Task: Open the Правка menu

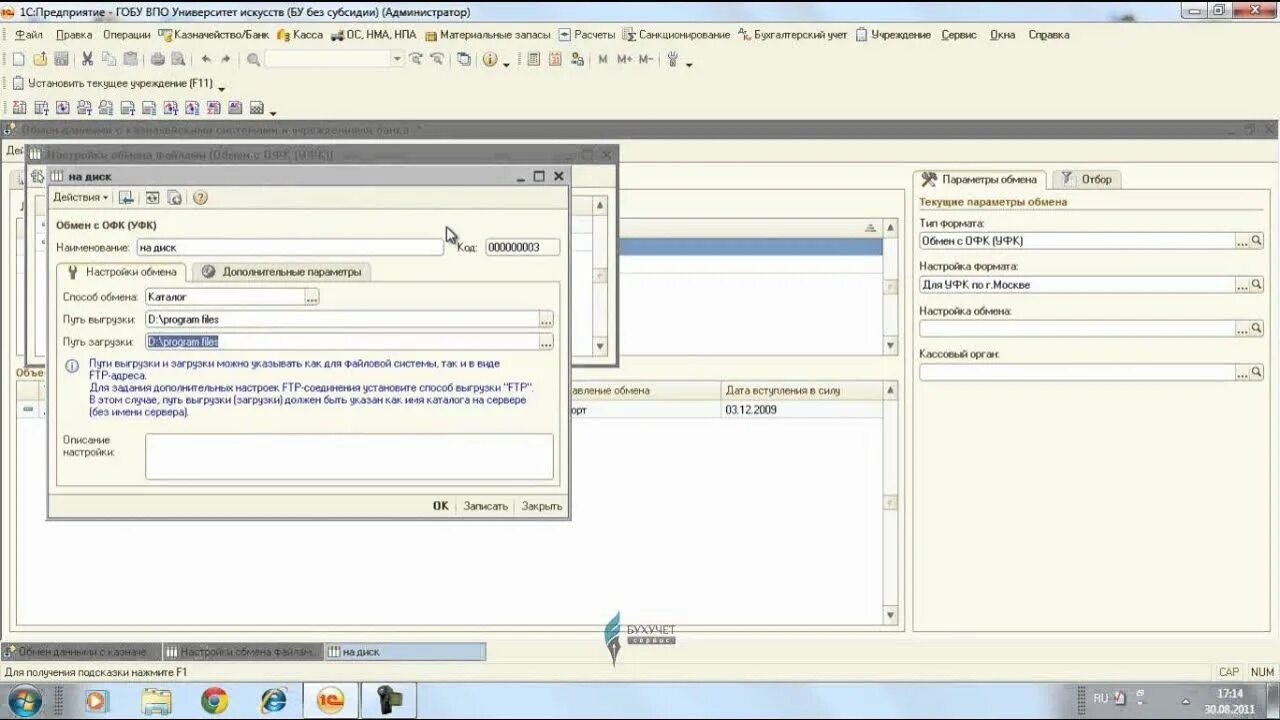Action: click(74, 34)
